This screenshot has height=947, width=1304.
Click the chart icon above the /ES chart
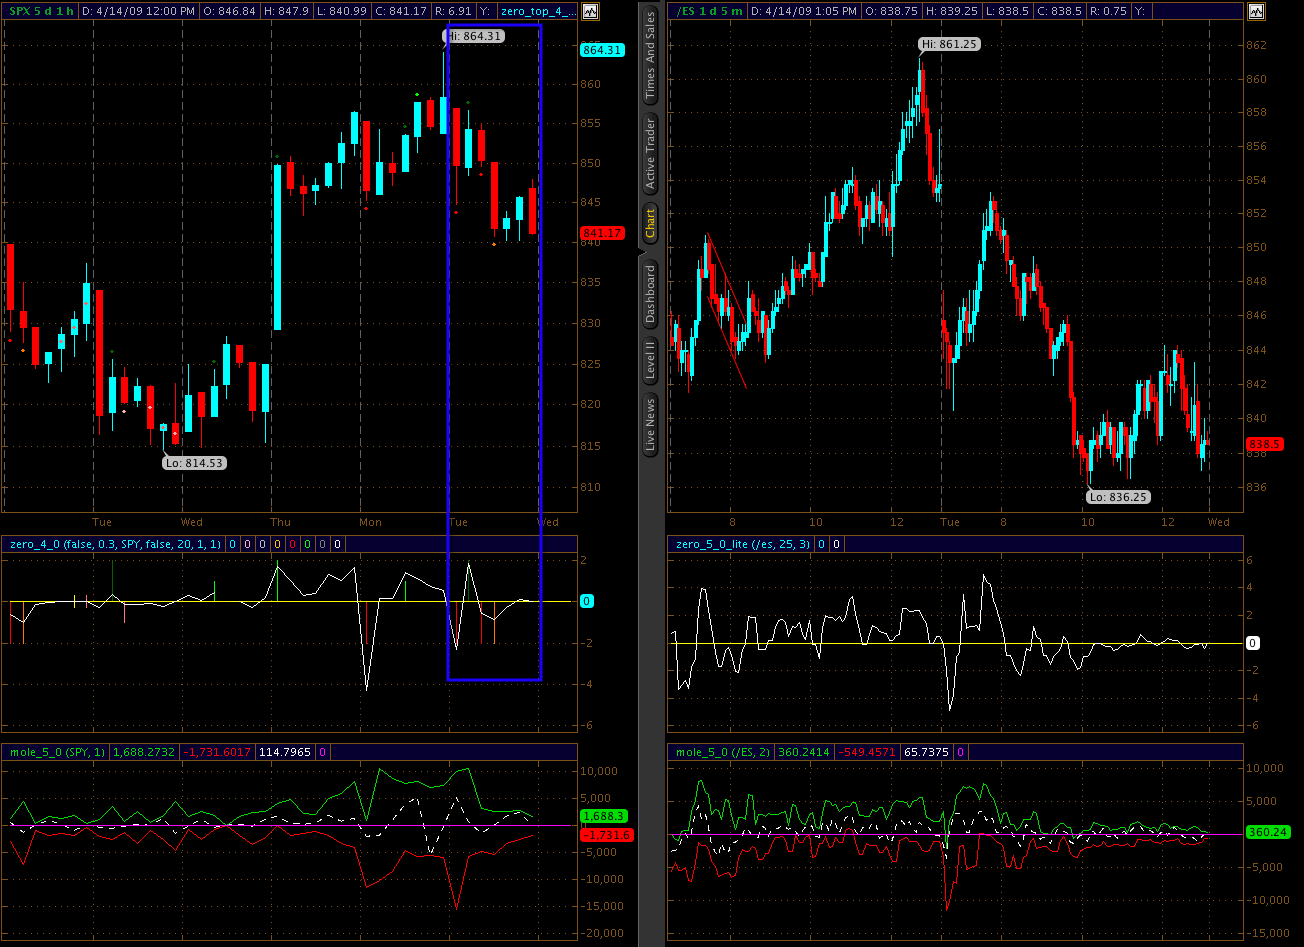(x=1256, y=11)
